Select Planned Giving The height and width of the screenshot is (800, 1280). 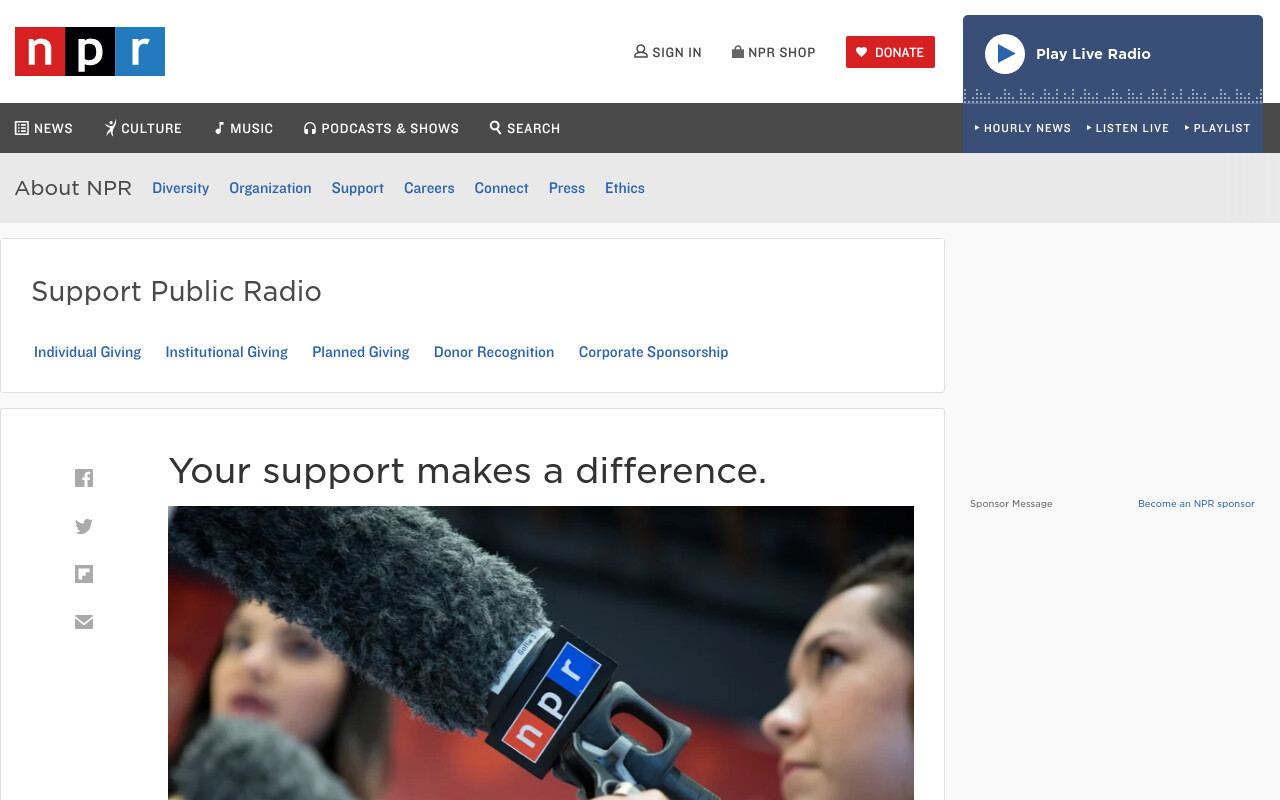tap(361, 352)
